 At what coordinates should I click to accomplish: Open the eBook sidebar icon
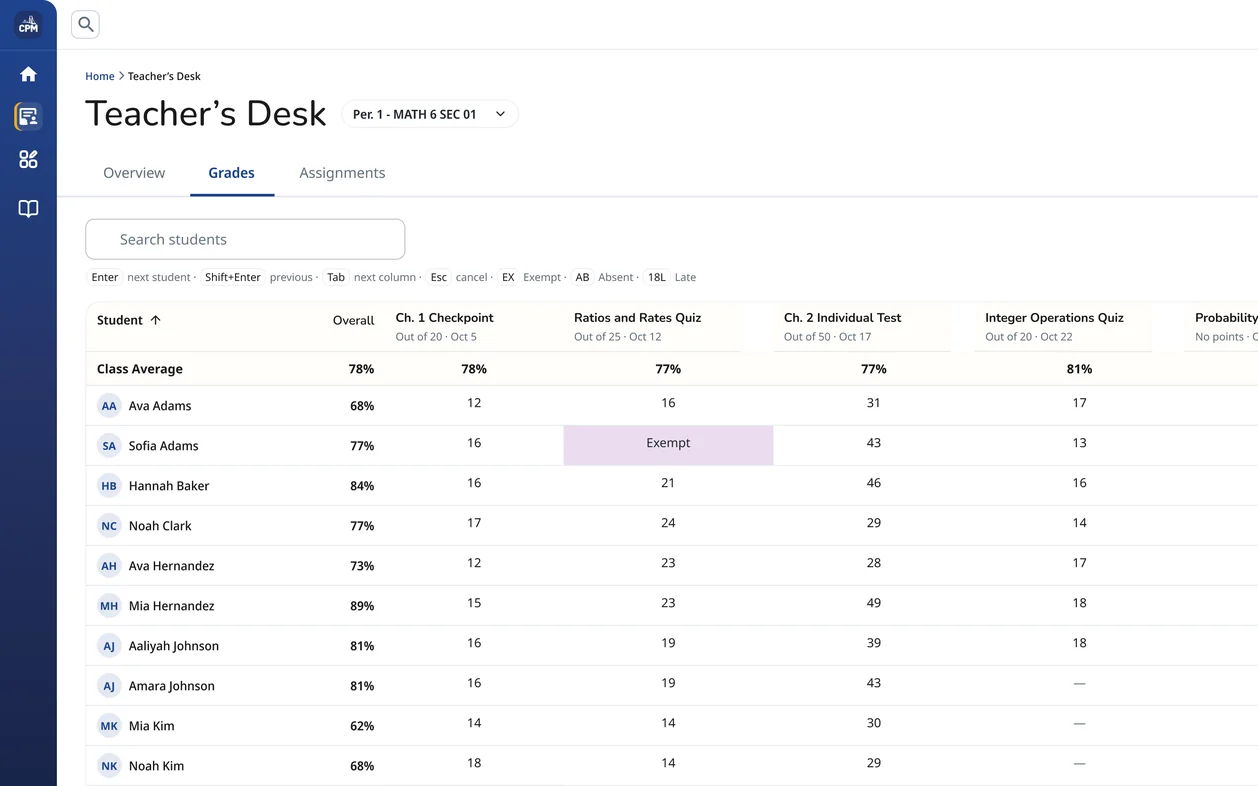click(x=28, y=208)
